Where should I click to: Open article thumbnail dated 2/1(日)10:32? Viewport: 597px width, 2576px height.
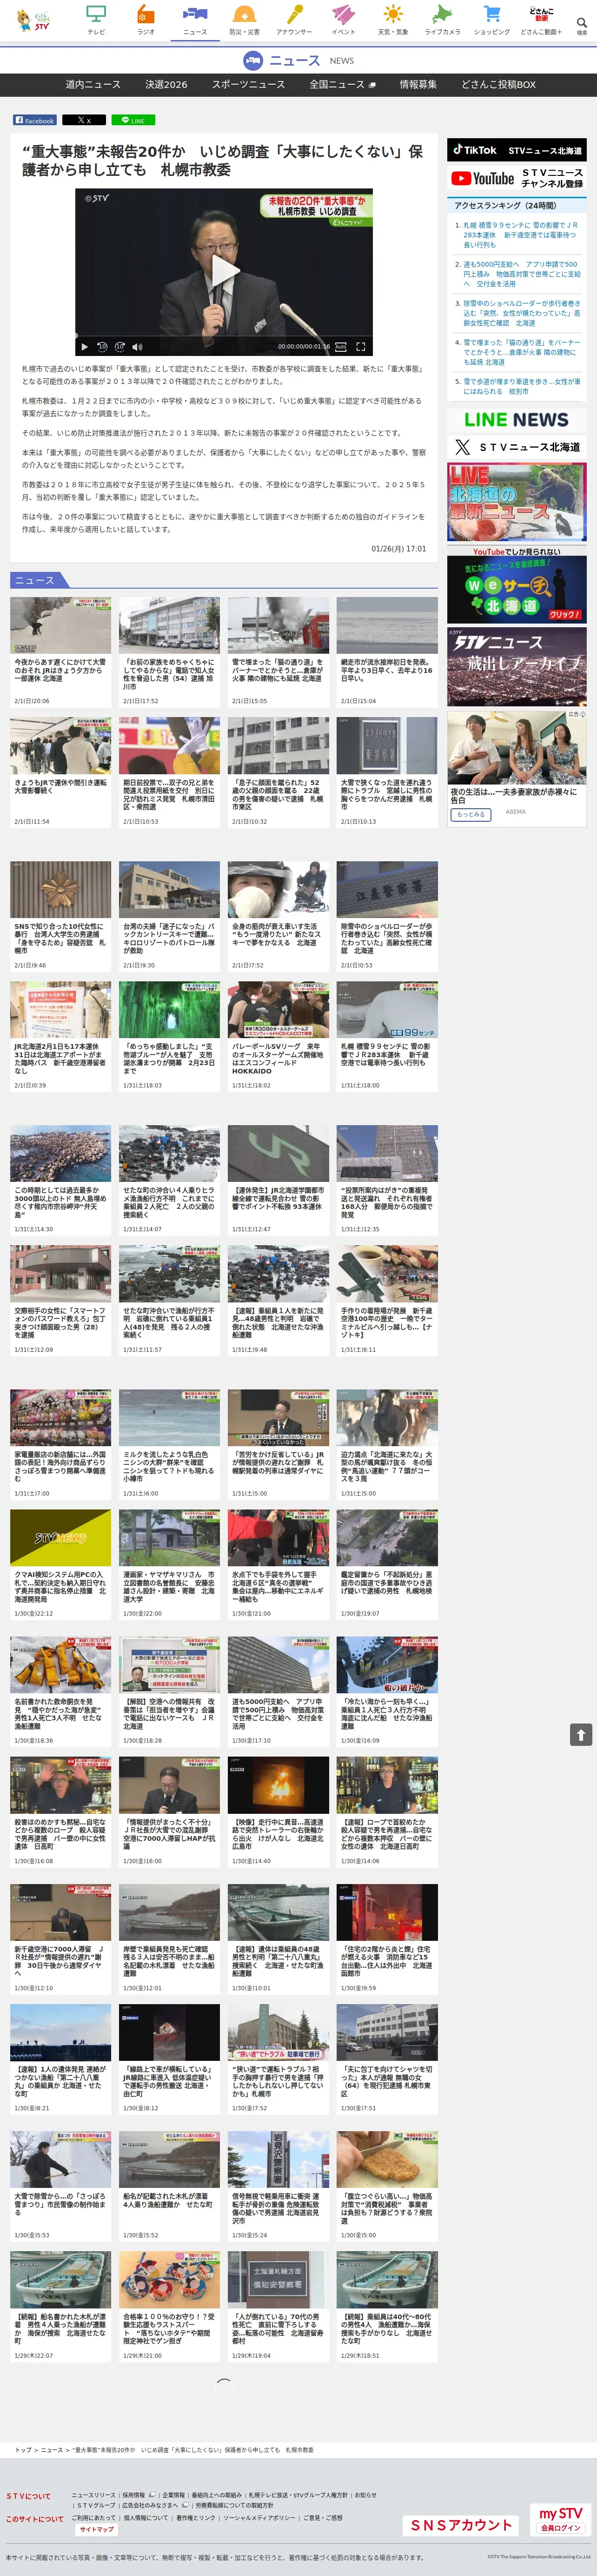[x=278, y=746]
